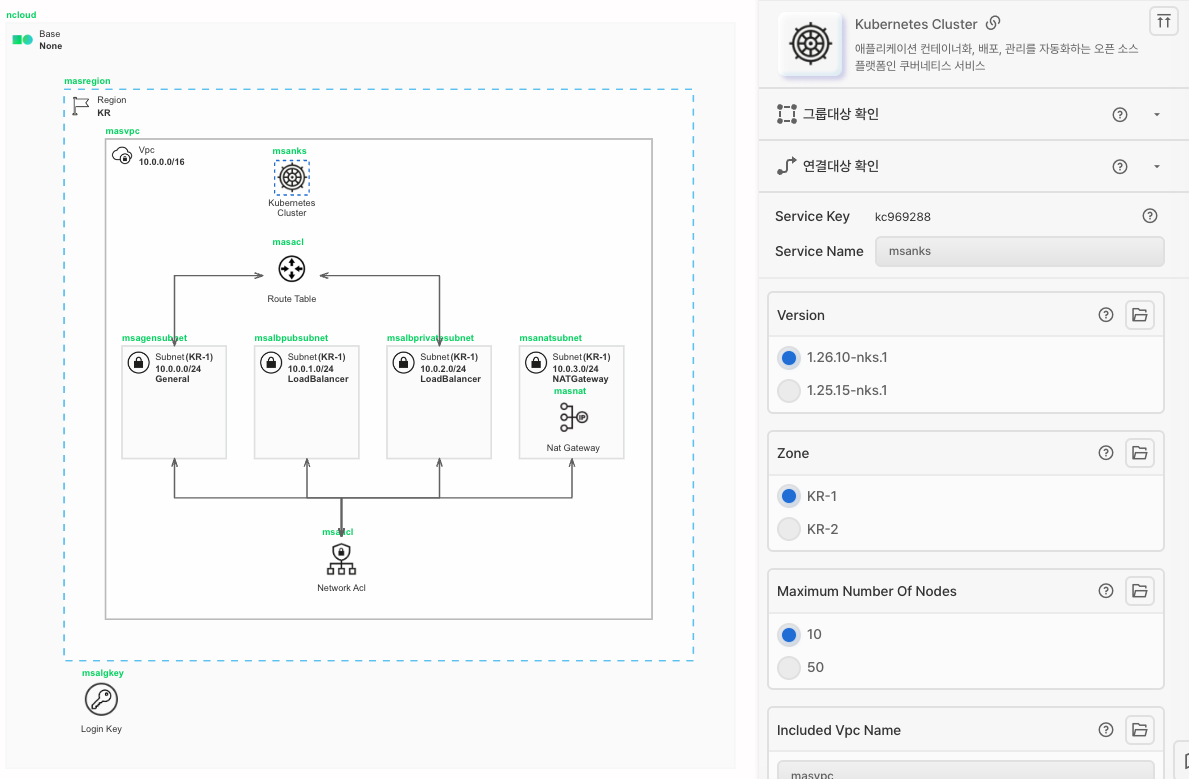1189x779 pixels.
Task: Select version 1.26.10-nks.1
Action: pyautogui.click(x=789, y=358)
